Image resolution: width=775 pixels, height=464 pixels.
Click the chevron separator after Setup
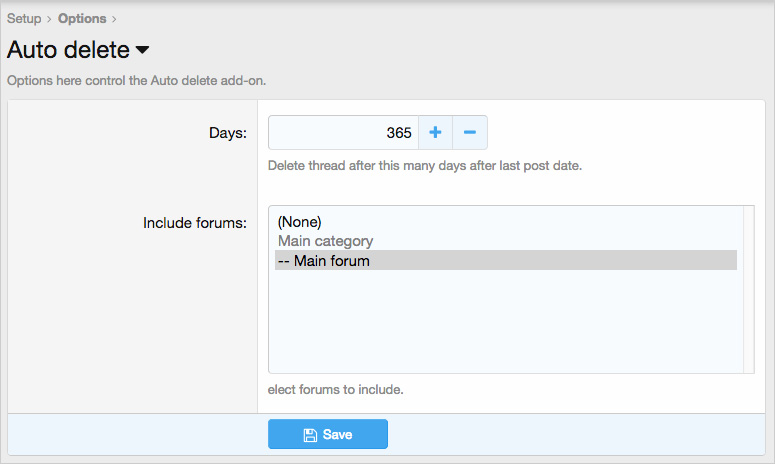pos(49,19)
